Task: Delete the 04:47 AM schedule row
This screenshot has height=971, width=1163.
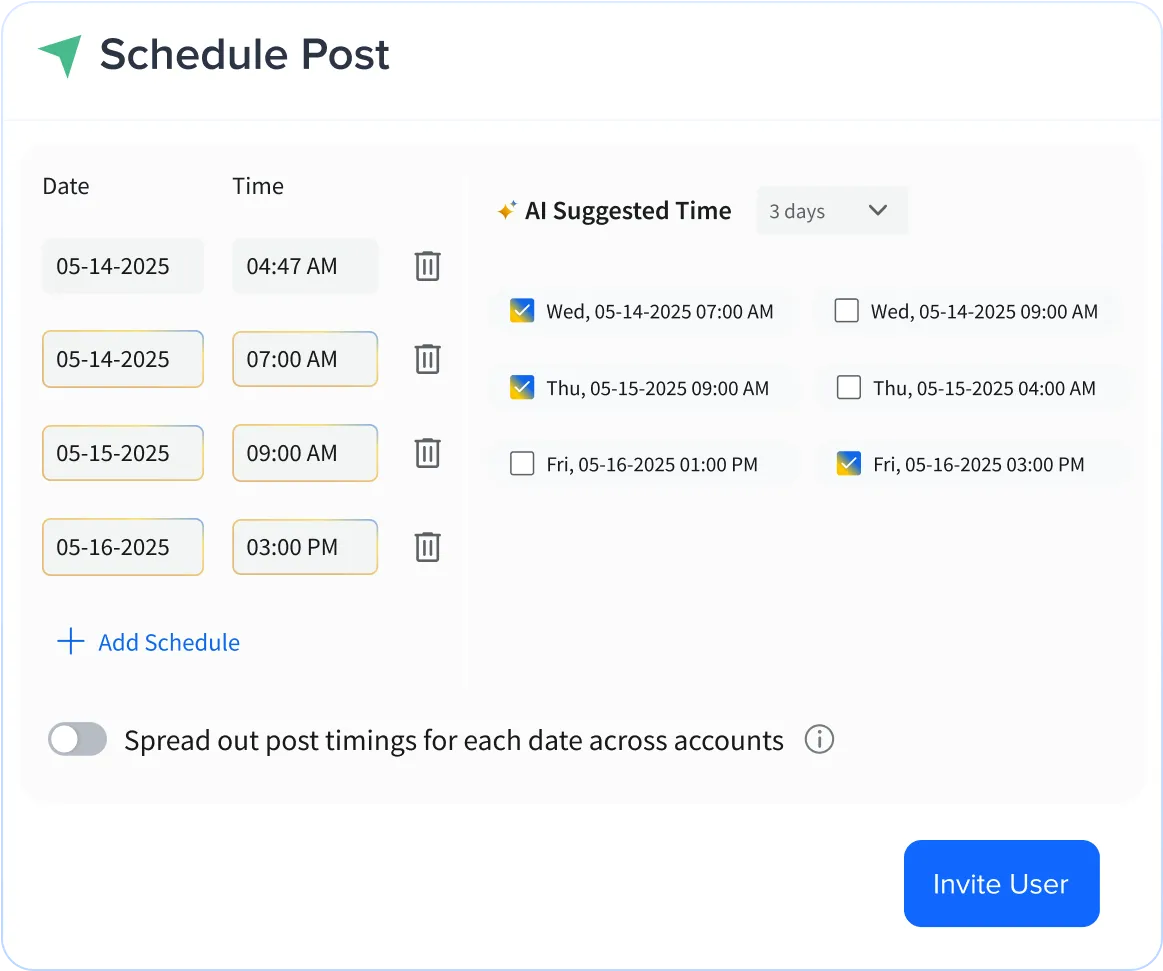Action: (427, 266)
